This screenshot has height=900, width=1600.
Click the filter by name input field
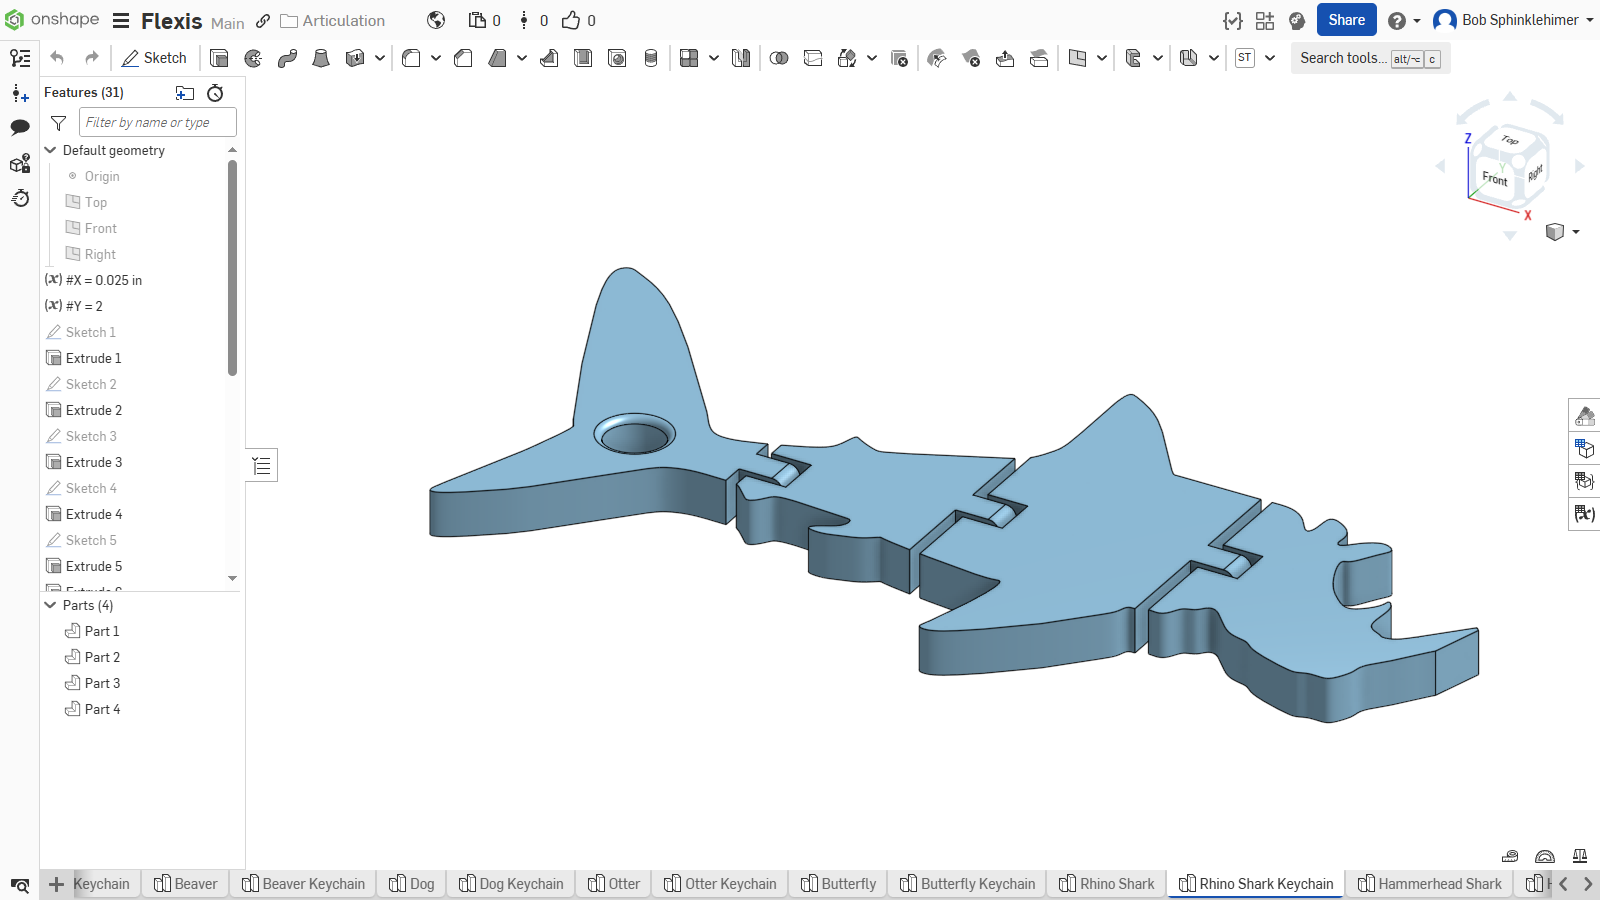coord(158,122)
